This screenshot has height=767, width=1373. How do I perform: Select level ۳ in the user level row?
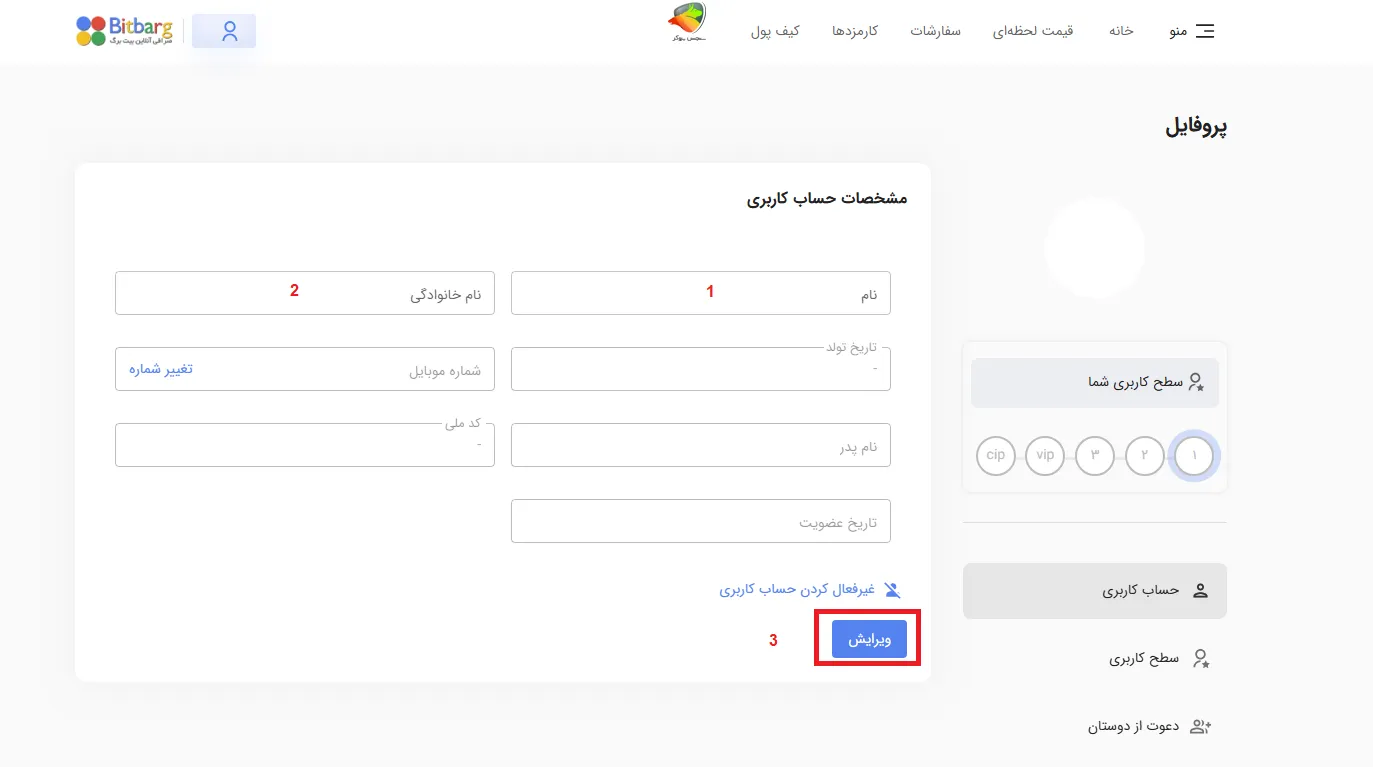1094,455
